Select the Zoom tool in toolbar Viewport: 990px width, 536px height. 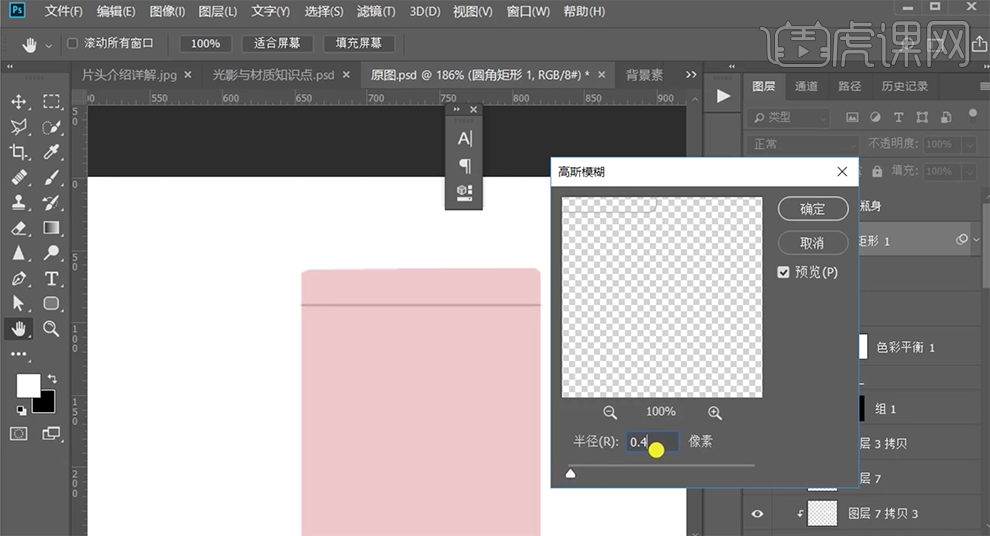point(51,328)
